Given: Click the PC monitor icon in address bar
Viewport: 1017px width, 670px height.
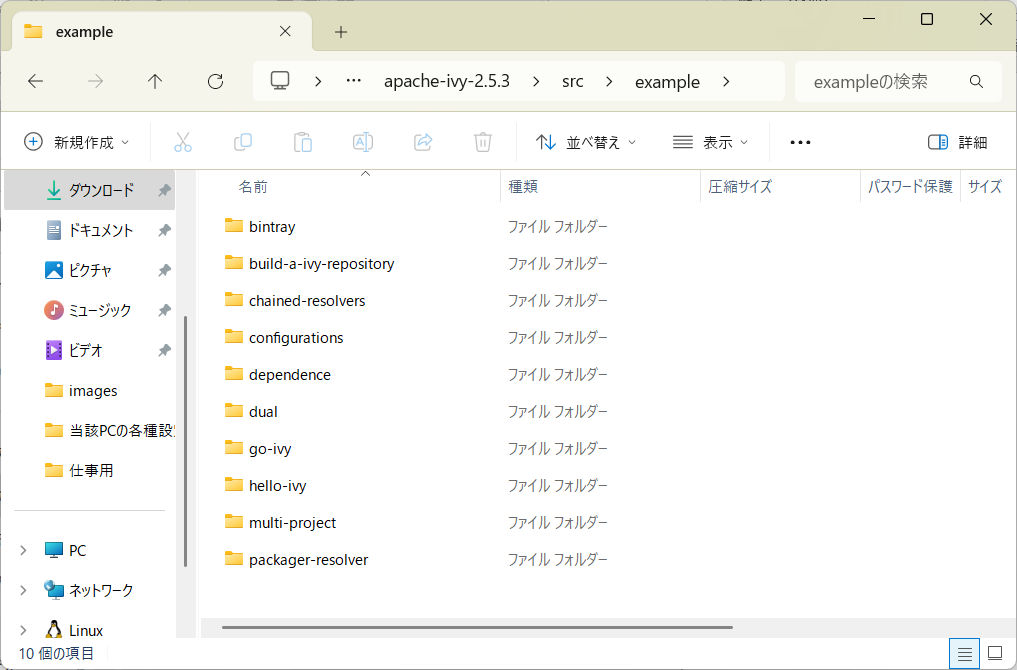Looking at the screenshot, I should (280, 80).
